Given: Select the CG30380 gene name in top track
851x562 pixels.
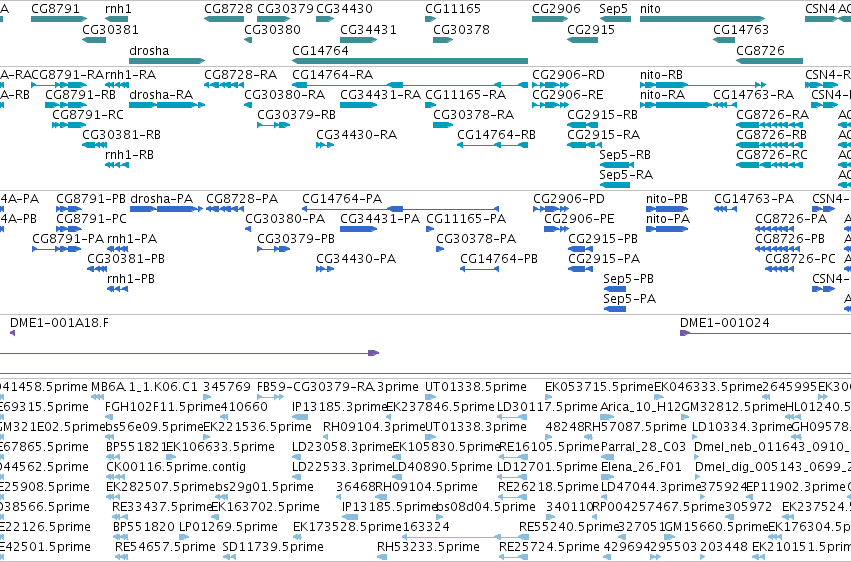Looking at the screenshot, I should (272, 29).
